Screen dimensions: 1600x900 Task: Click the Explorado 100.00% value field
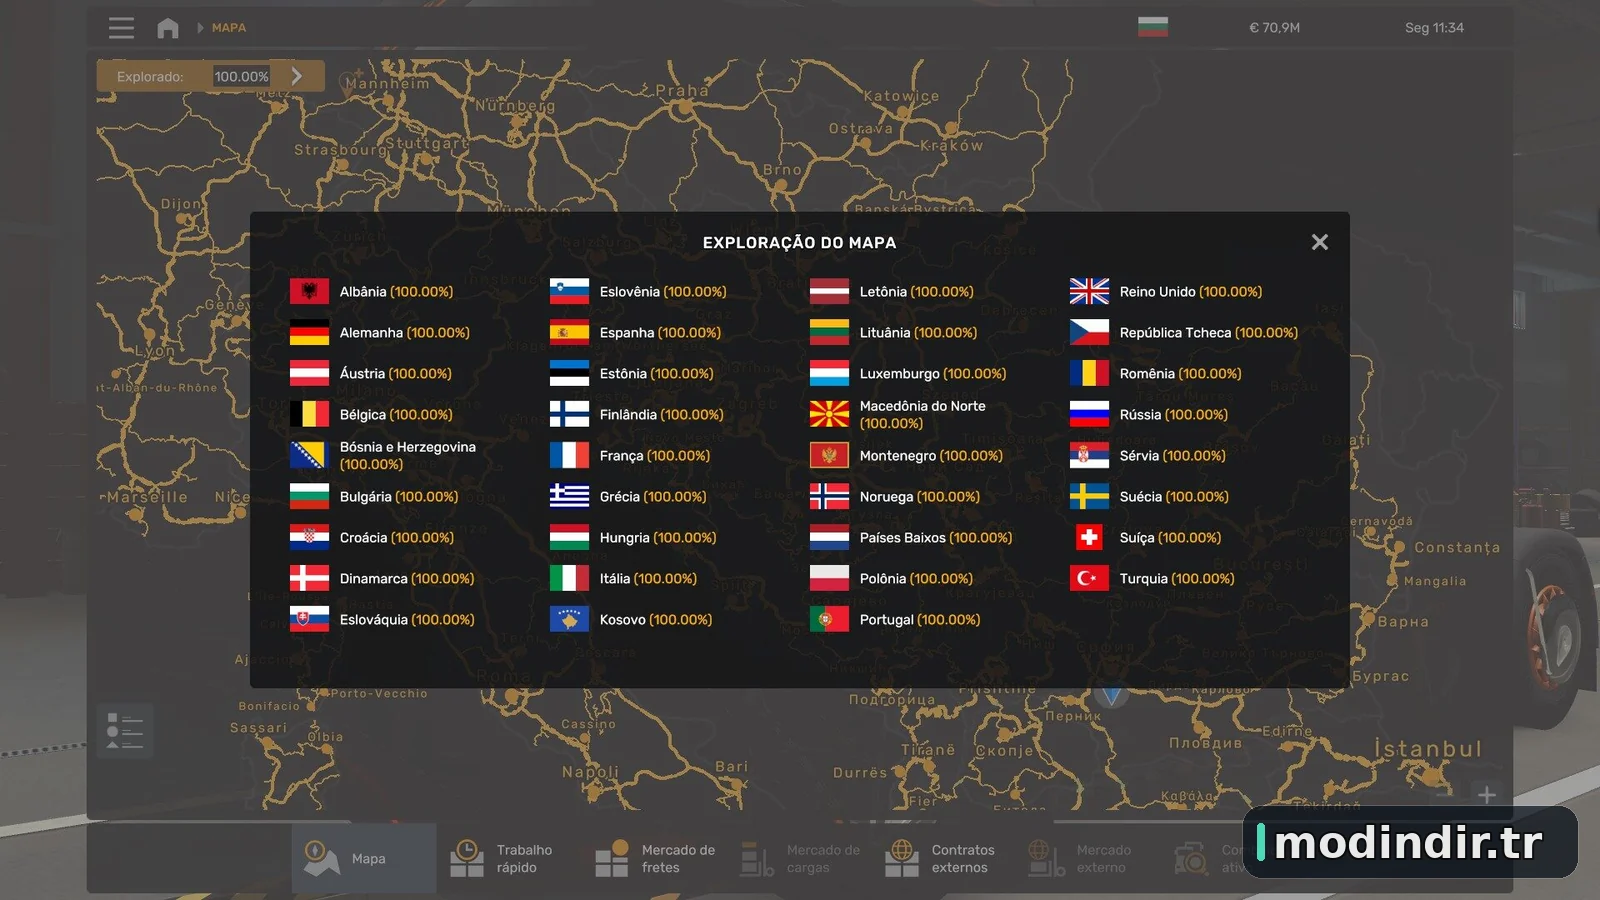241,76
